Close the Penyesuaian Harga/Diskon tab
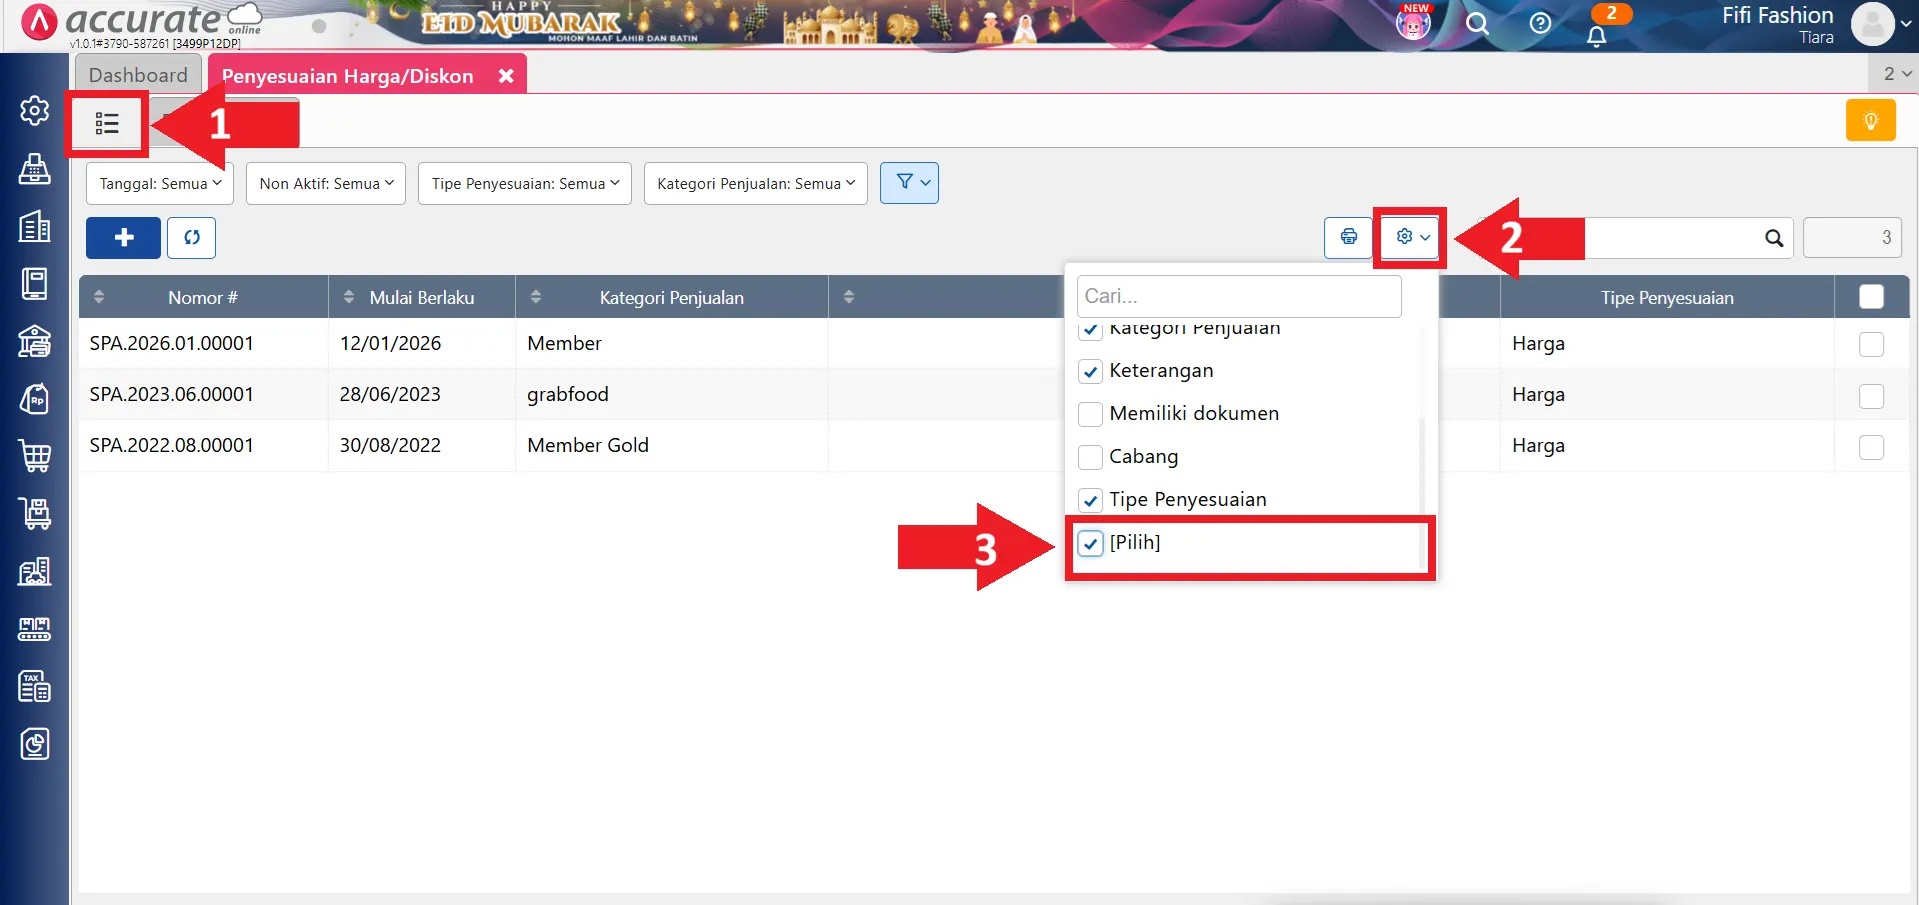1919x905 pixels. 506,76
